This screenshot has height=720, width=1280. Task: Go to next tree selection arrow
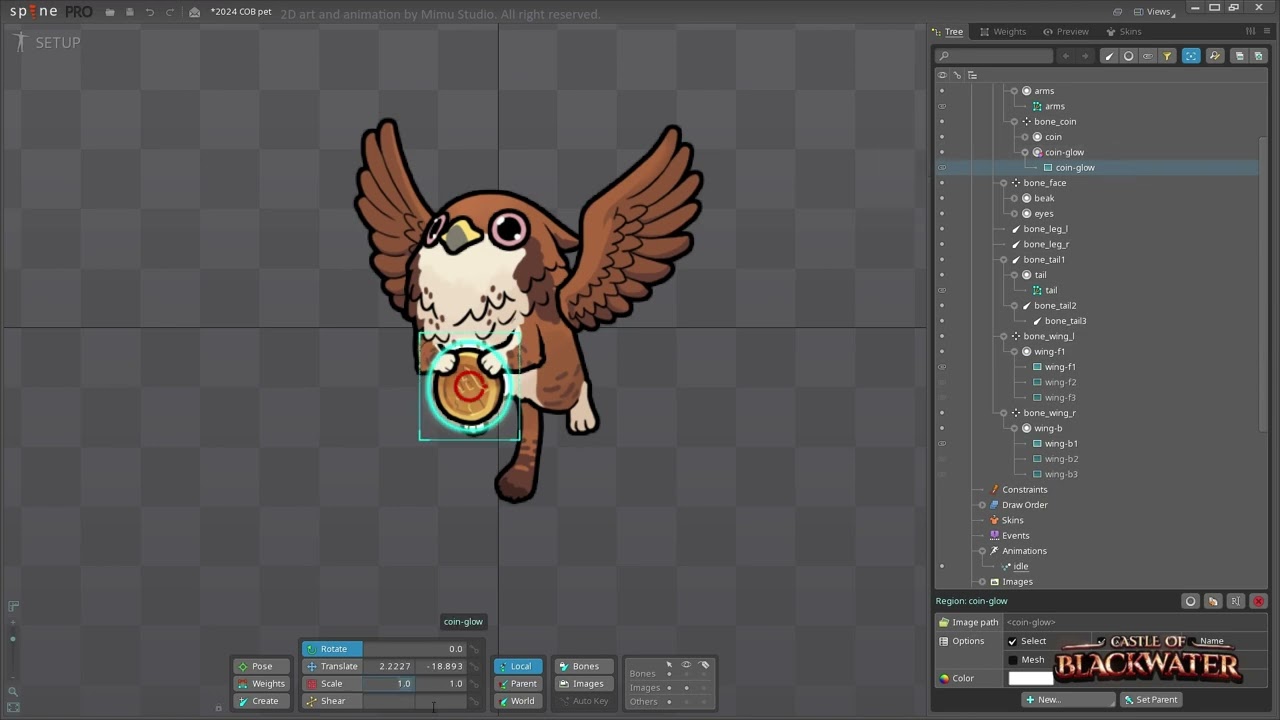[1085, 56]
